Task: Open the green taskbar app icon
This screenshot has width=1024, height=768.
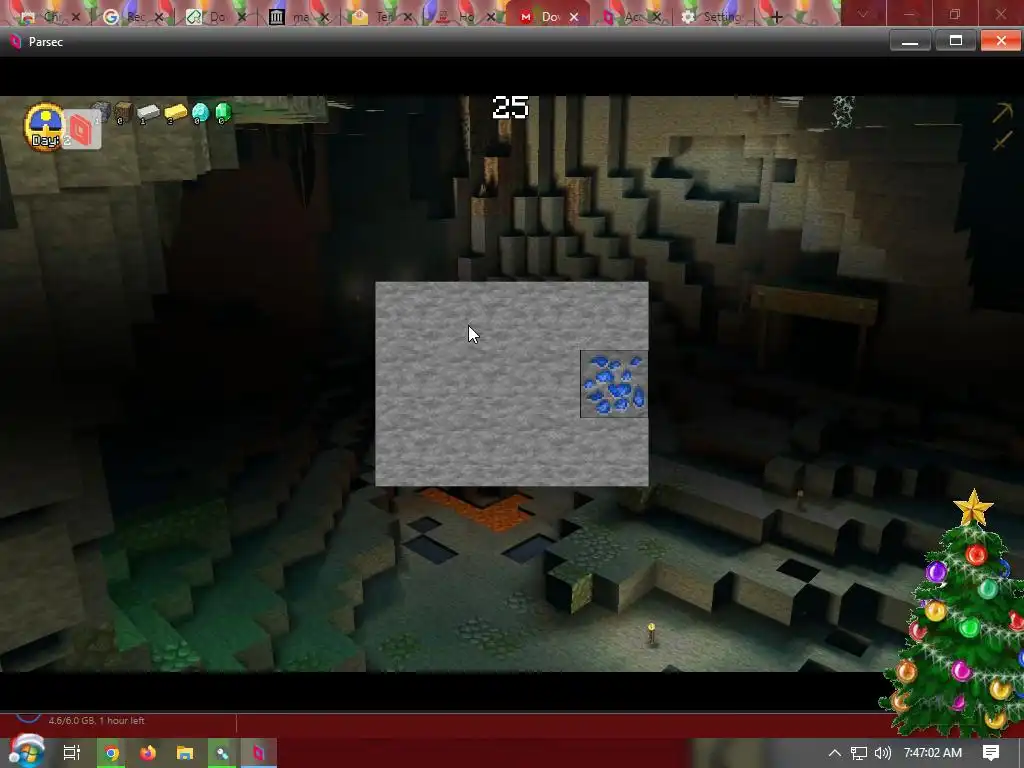Action: point(222,753)
